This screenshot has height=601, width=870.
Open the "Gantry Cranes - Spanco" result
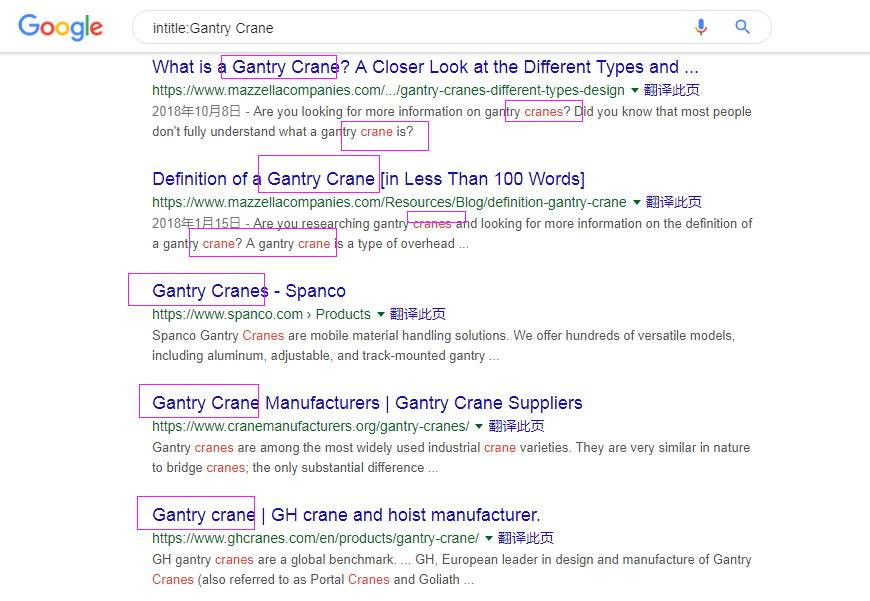tap(249, 291)
